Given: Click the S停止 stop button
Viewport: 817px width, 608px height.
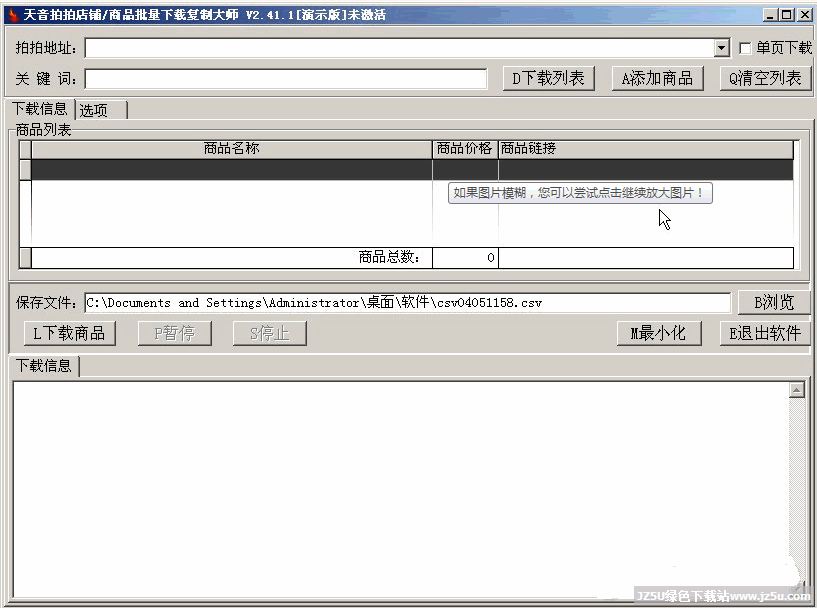Looking at the screenshot, I should 269,333.
